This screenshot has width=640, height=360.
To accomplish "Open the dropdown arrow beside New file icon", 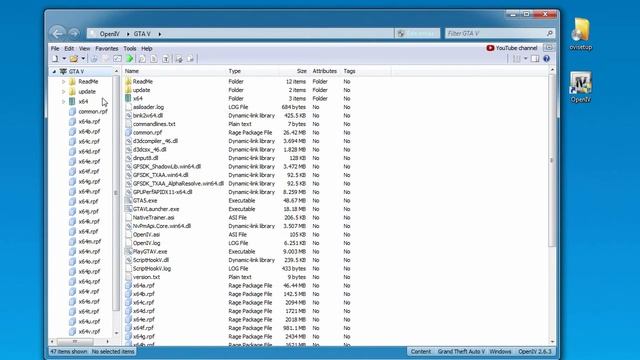I will coord(64,59).
